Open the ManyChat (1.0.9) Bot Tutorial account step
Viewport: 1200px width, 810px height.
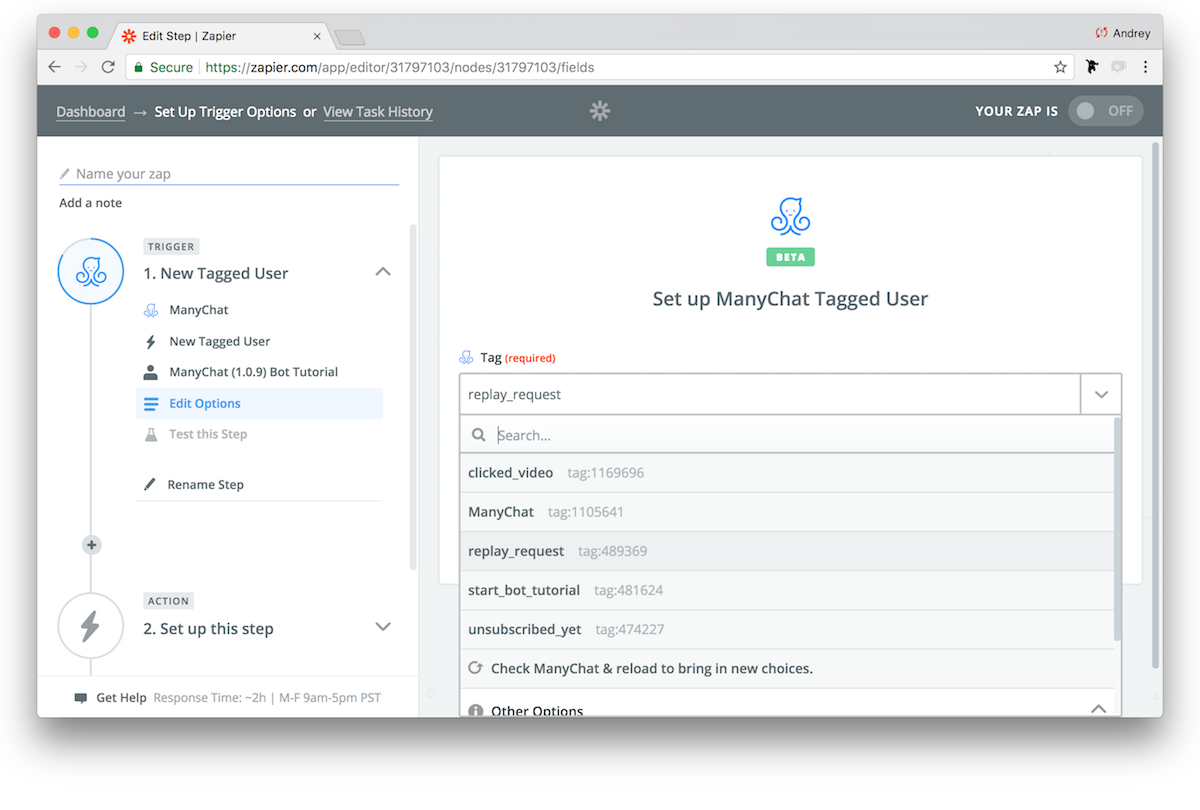(x=254, y=372)
